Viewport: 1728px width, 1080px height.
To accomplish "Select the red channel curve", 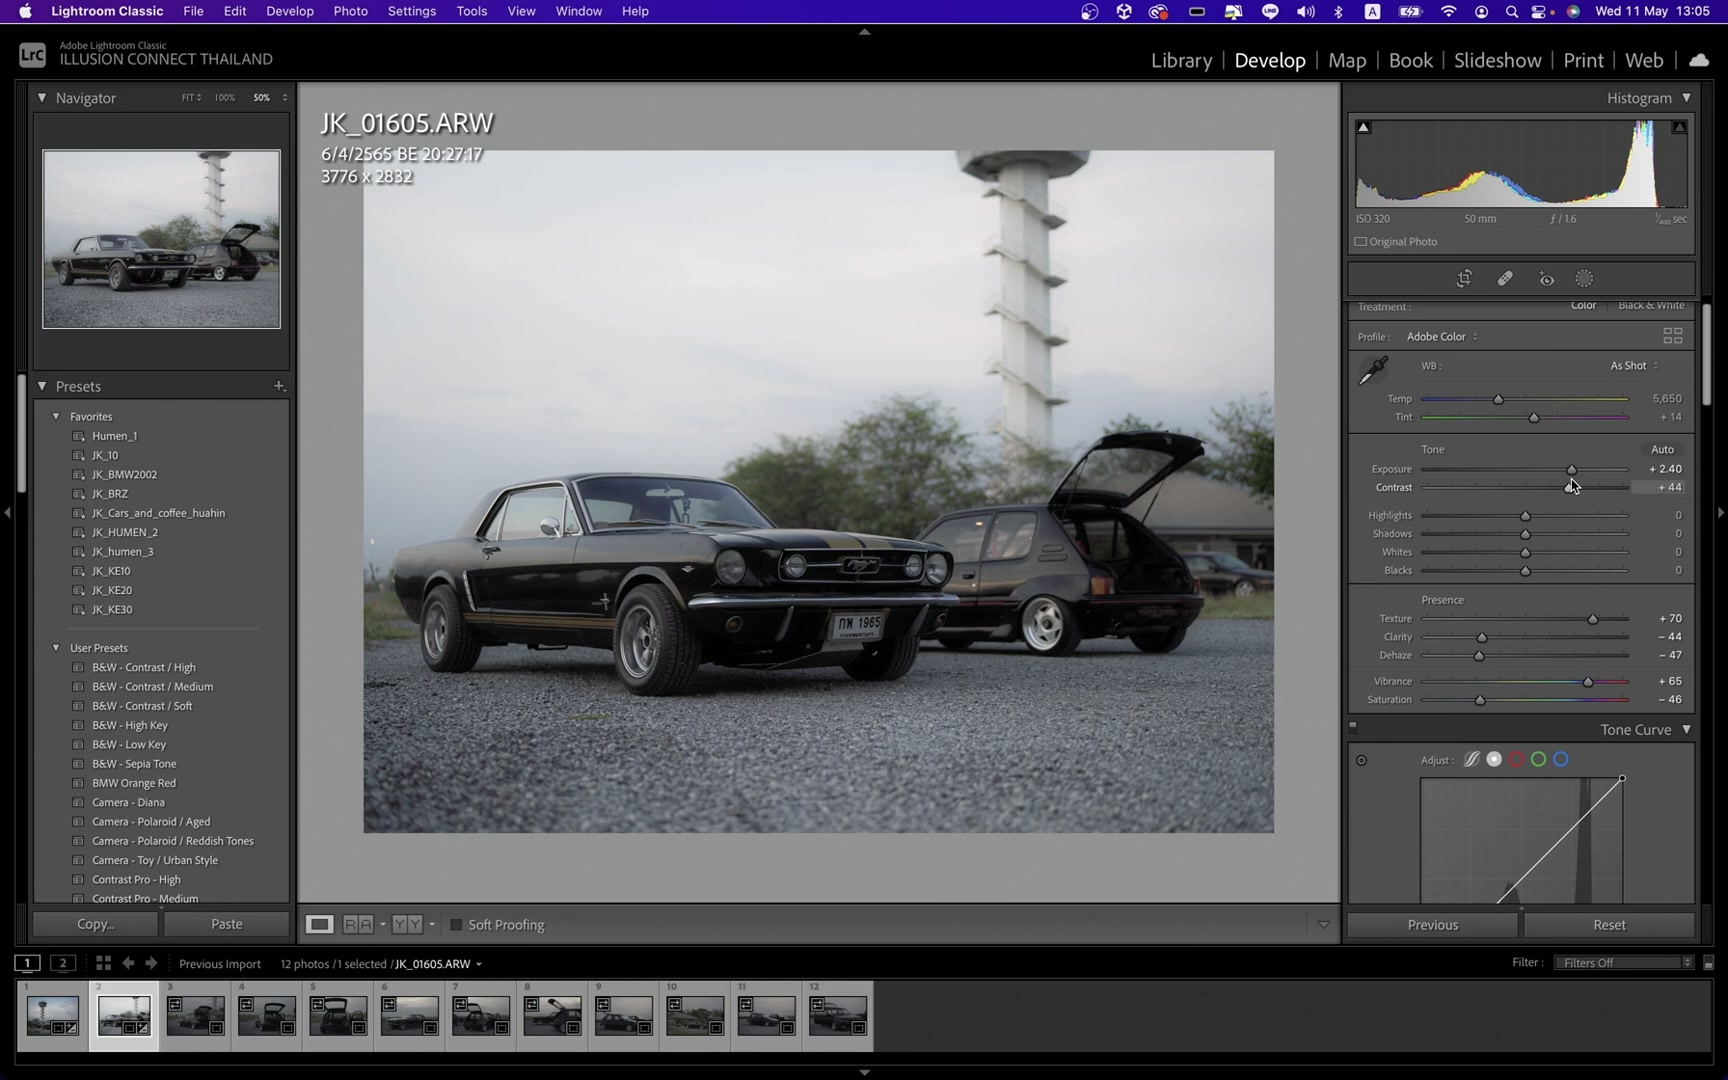I will [1516, 760].
